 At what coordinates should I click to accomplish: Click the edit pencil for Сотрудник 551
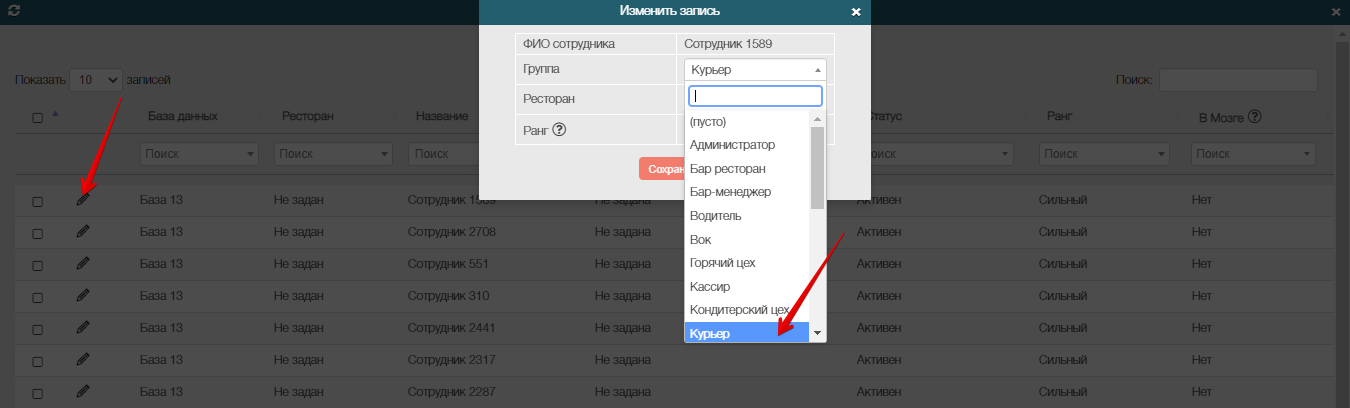click(83, 264)
